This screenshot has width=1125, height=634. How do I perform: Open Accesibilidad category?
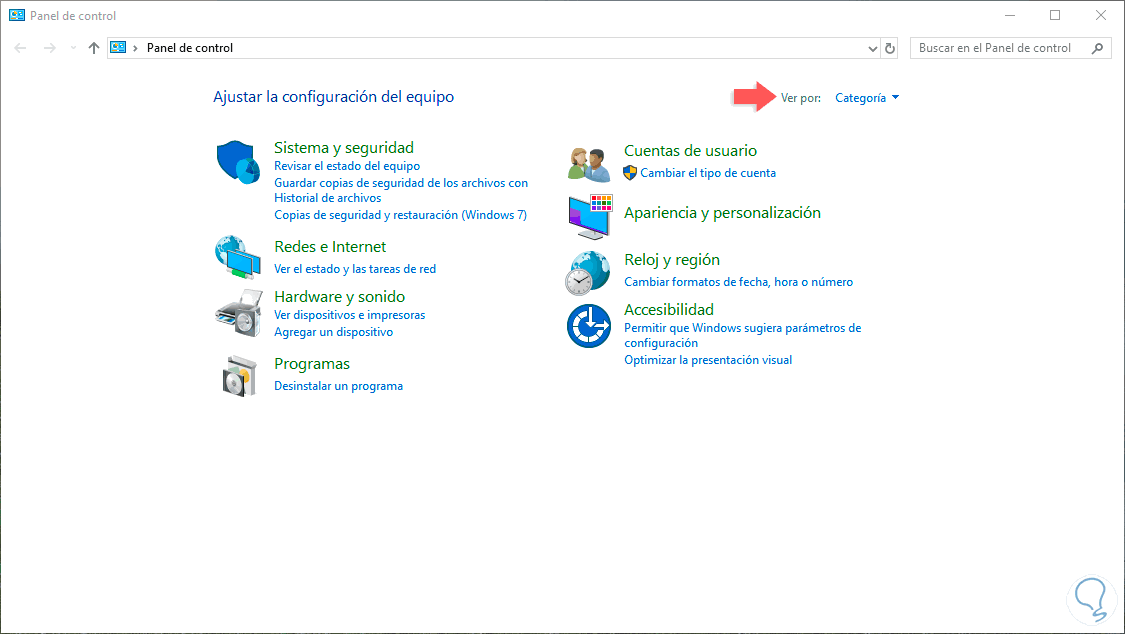(x=669, y=310)
